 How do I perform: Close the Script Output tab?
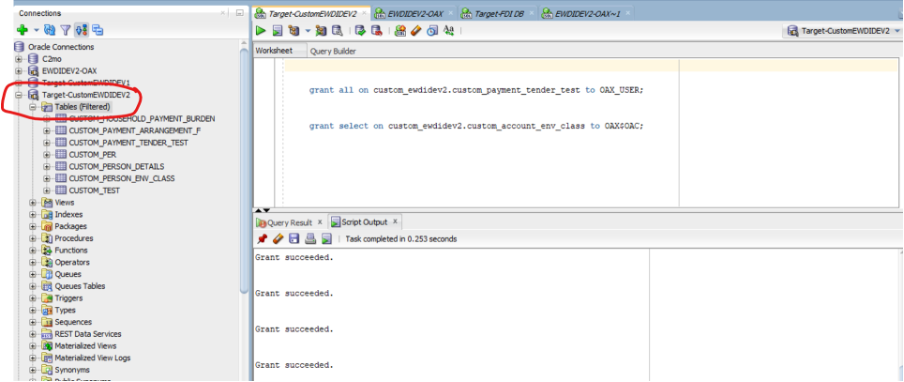[x=395, y=222]
